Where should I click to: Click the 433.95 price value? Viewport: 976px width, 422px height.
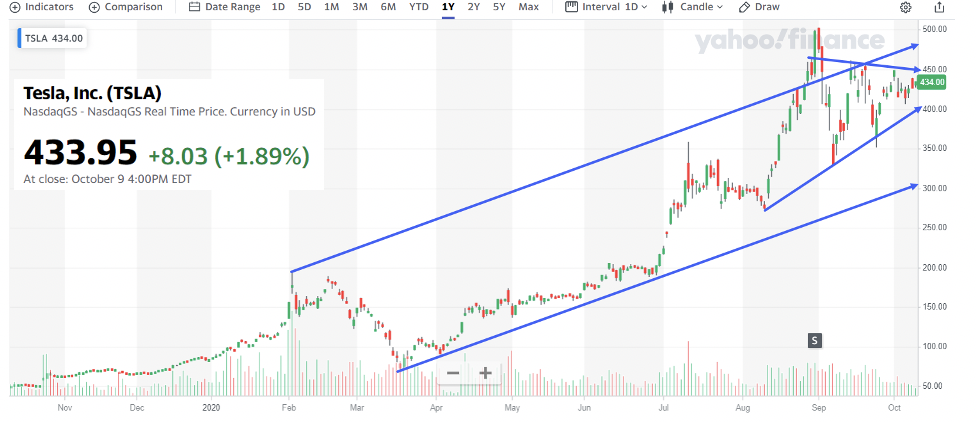(80, 152)
